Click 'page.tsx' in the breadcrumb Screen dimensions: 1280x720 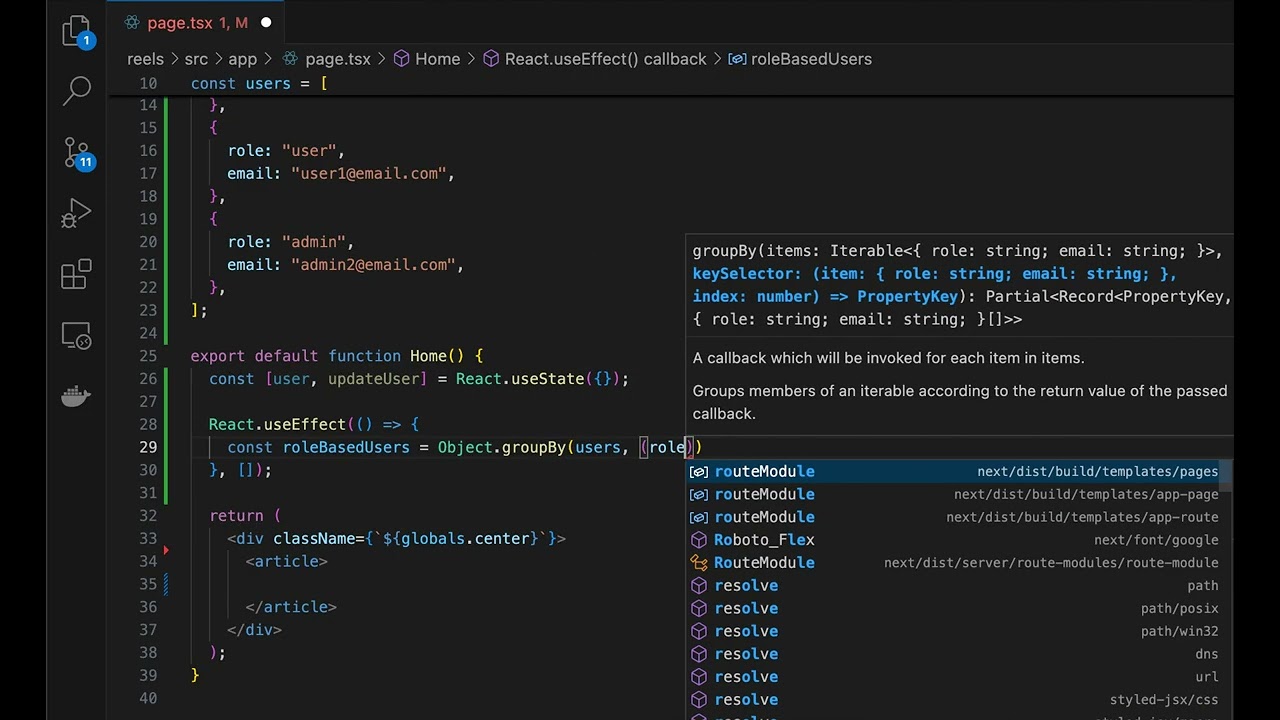click(337, 59)
